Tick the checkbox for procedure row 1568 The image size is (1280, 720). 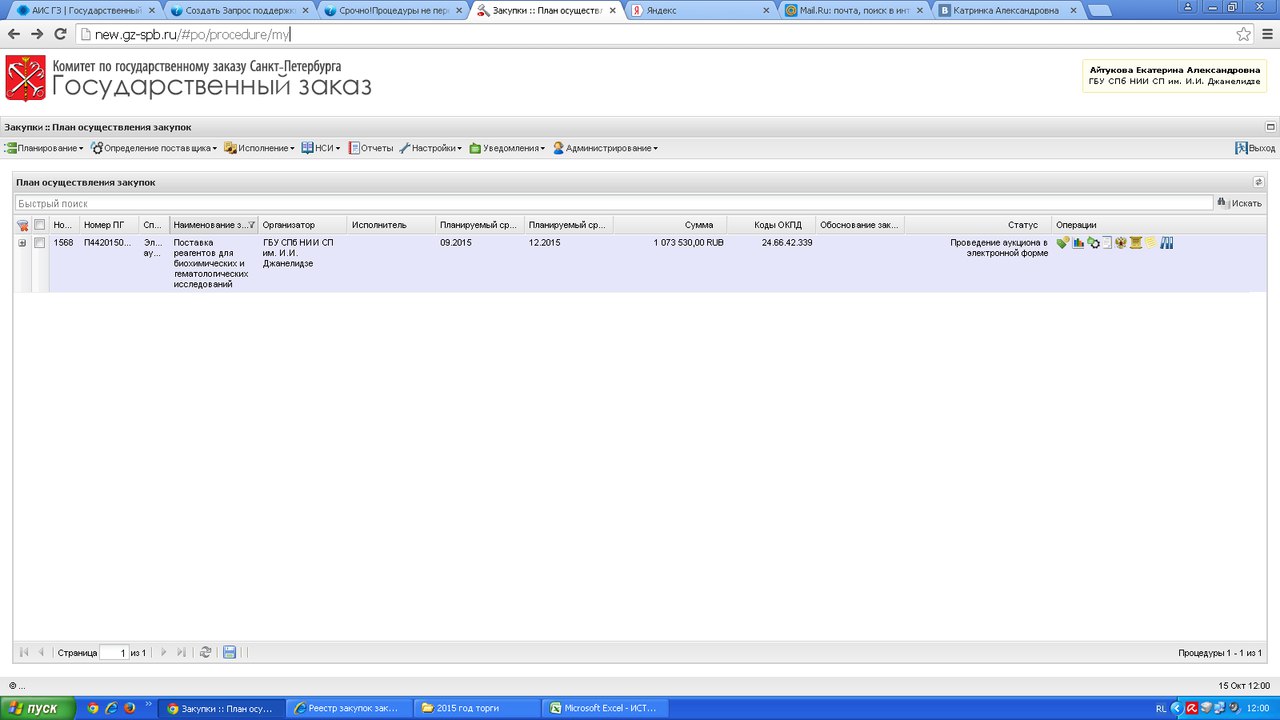point(40,243)
